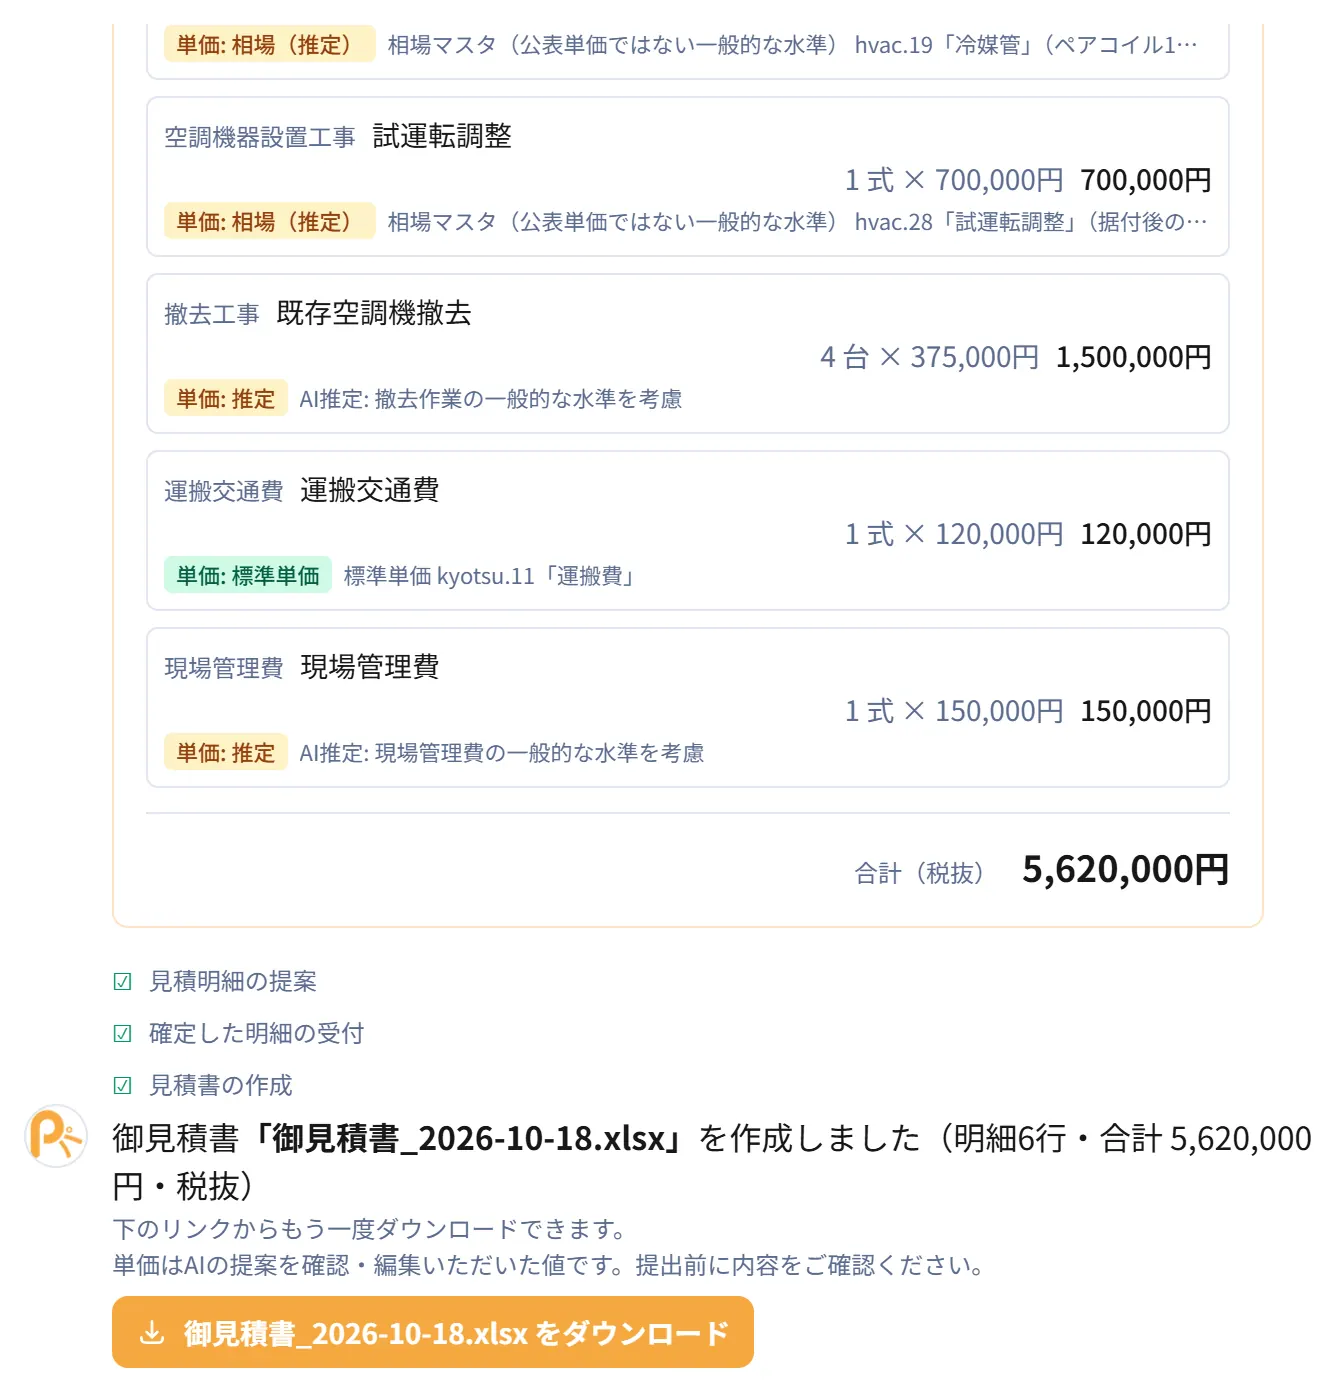This screenshot has width=1335, height=1392.
Task: Click the bold 「御見積書_2026-10-18.xlsx」 filename in the message
Action: pyautogui.click(x=467, y=1138)
